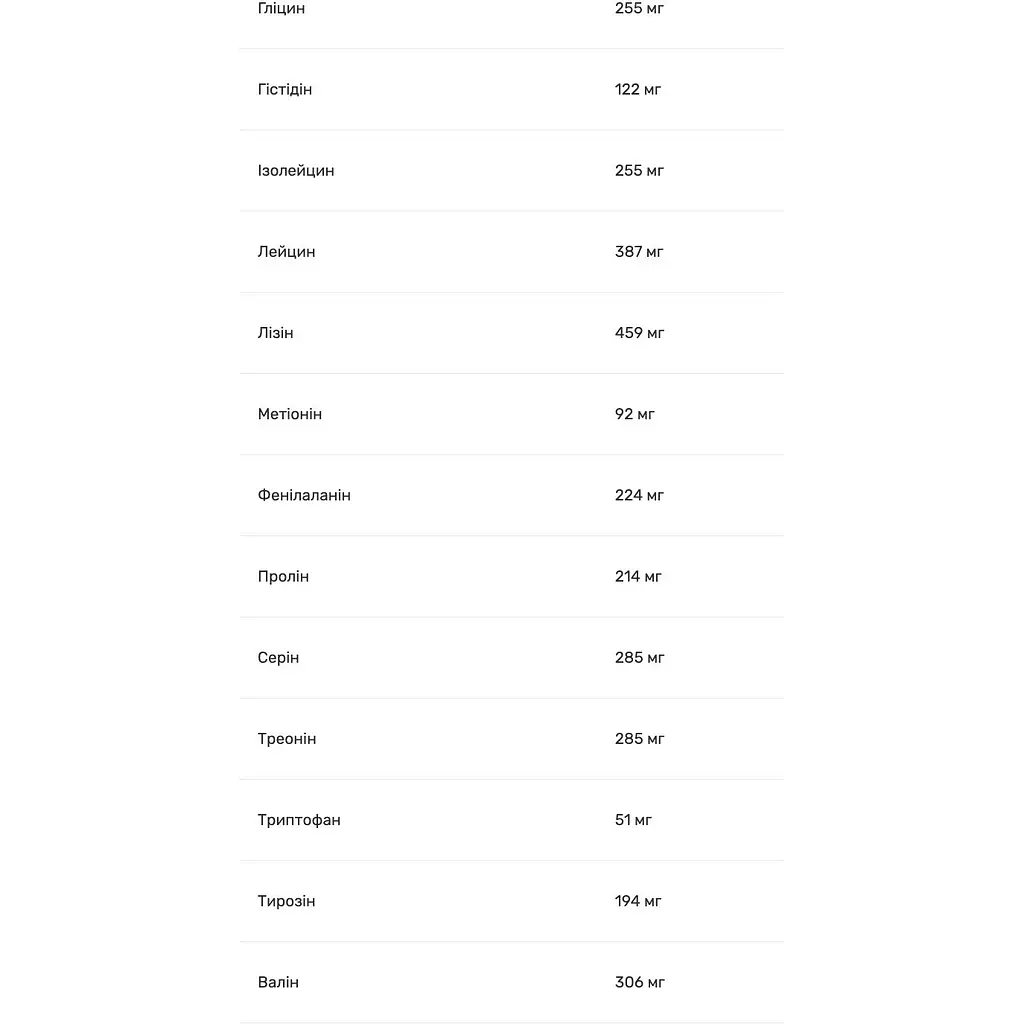Click the 387 мг value
1024x1024 pixels.
pos(639,252)
